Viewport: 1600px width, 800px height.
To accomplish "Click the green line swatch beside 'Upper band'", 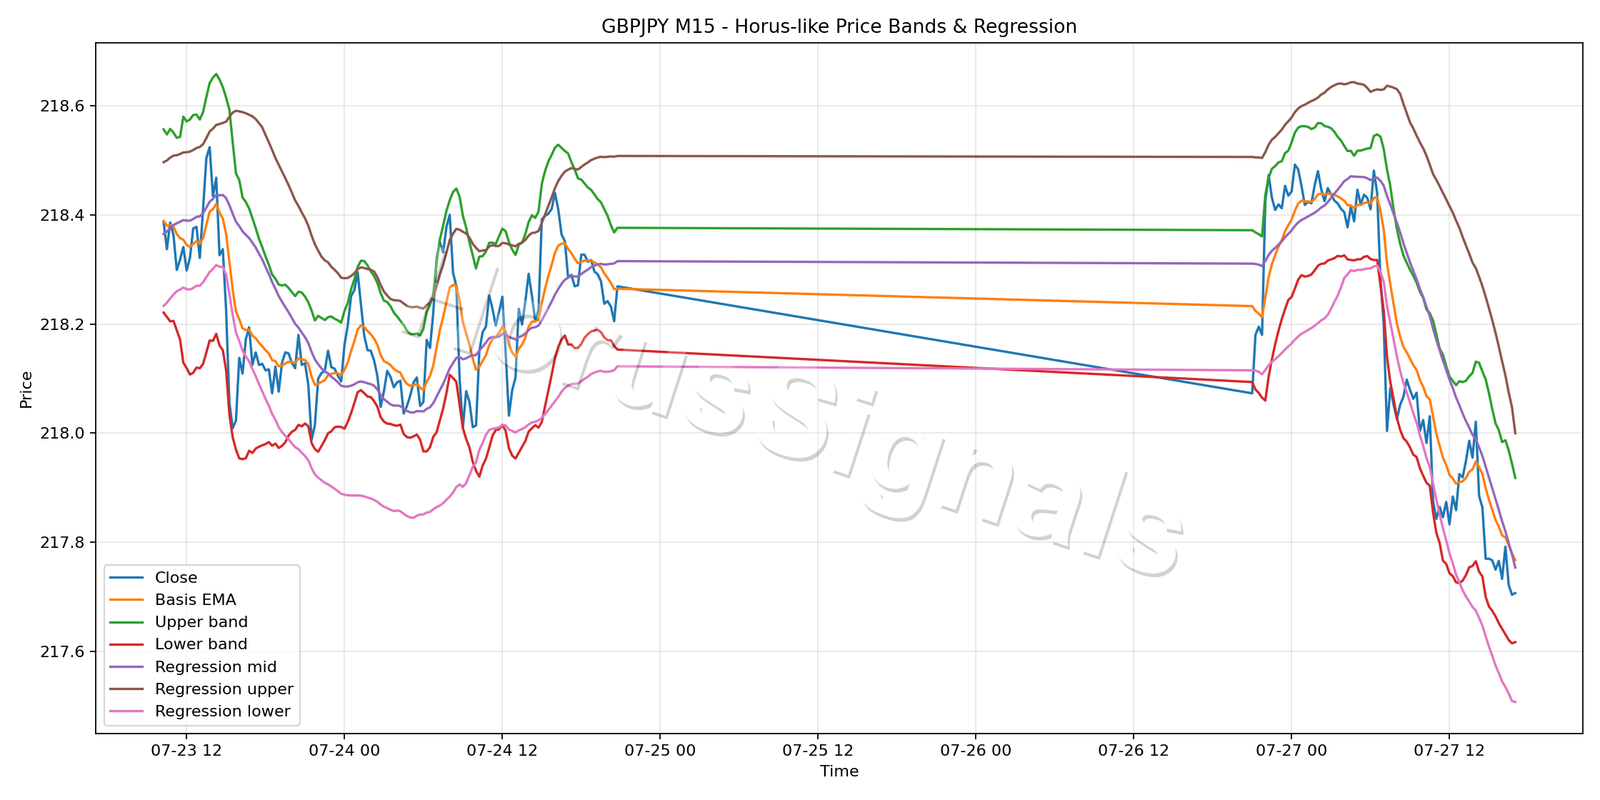I will coord(127,622).
